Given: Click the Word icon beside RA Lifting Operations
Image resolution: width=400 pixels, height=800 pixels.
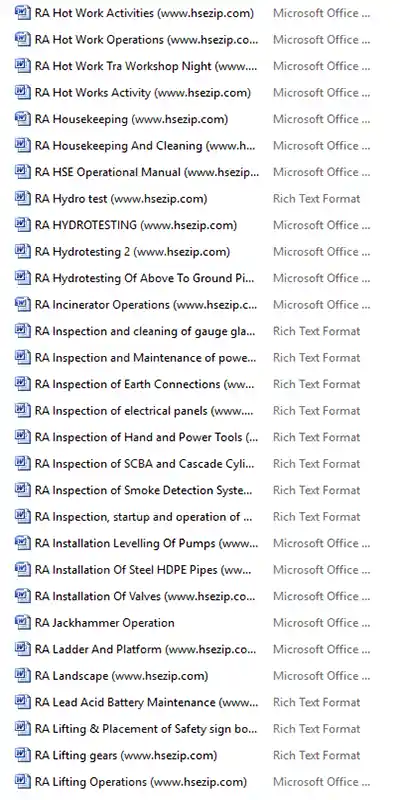Looking at the screenshot, I should [23, 782].
